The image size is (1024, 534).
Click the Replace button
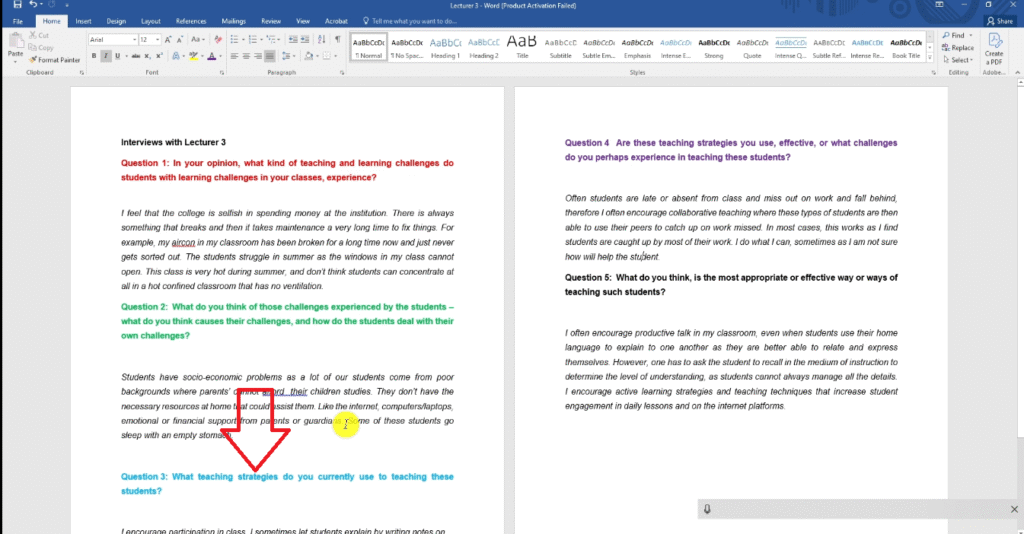point(958,48)
